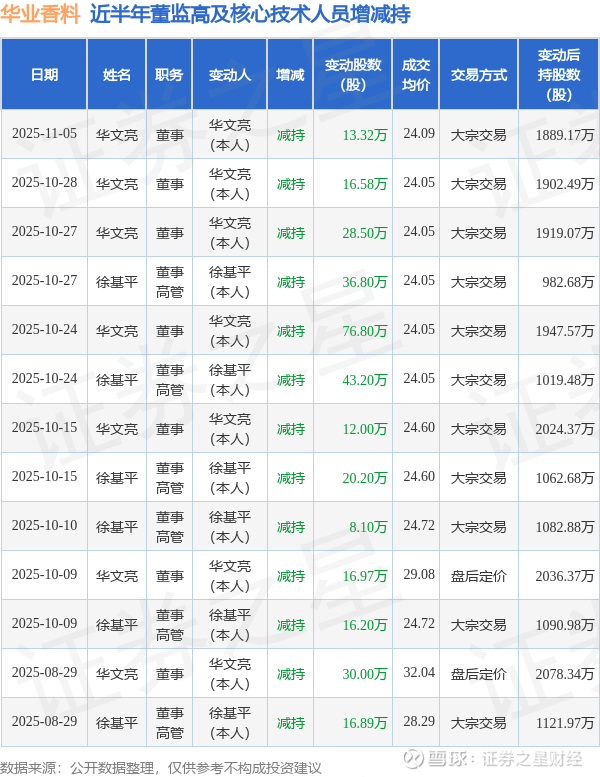Click holdings value 1121.97万
The width and height of the screenshot is (600, 777).
(565, 723)
